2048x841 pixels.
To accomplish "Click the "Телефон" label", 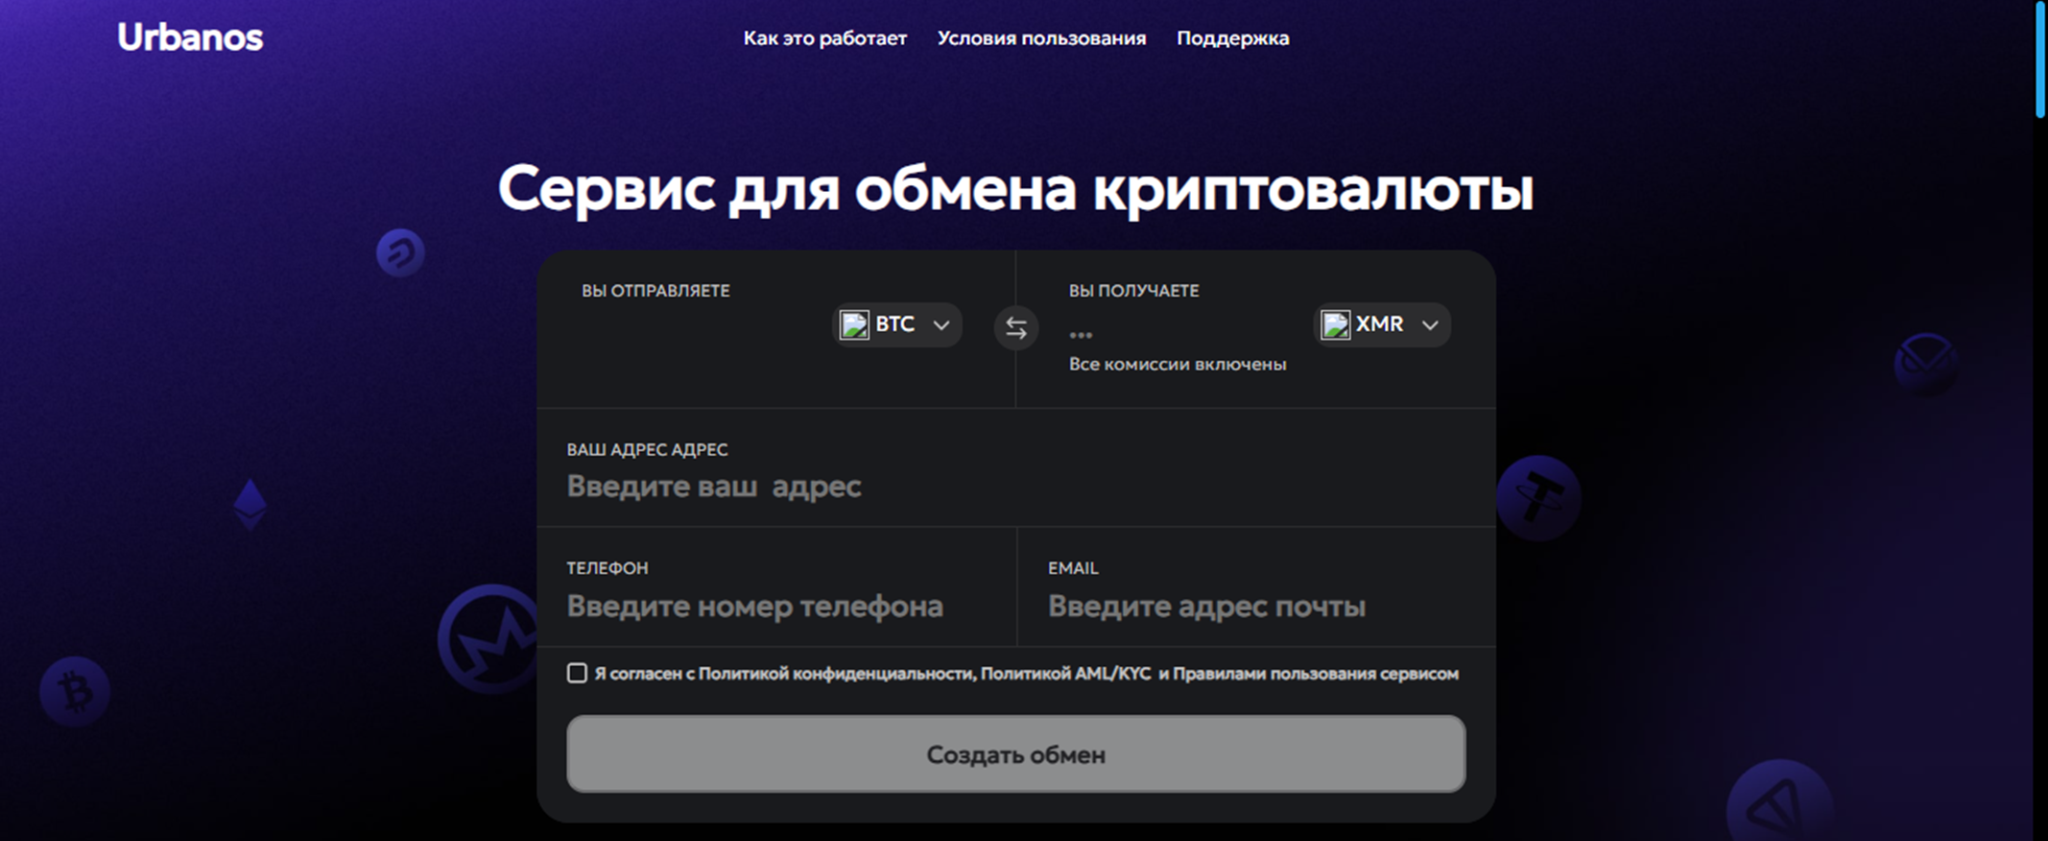I will point(607,568).
